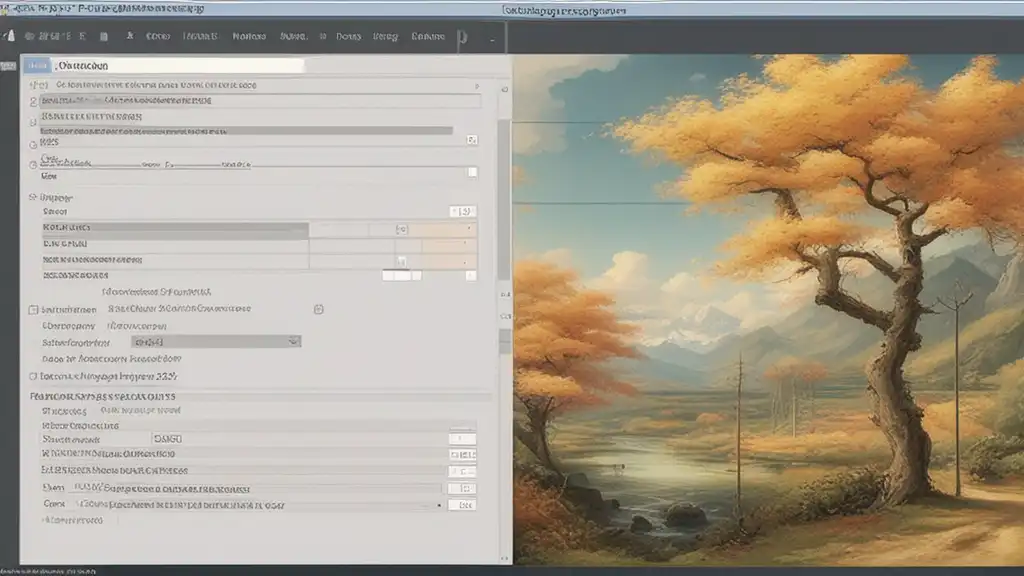
Task: Click the faded text link at the panel bottom
Action: pos(74,521)
